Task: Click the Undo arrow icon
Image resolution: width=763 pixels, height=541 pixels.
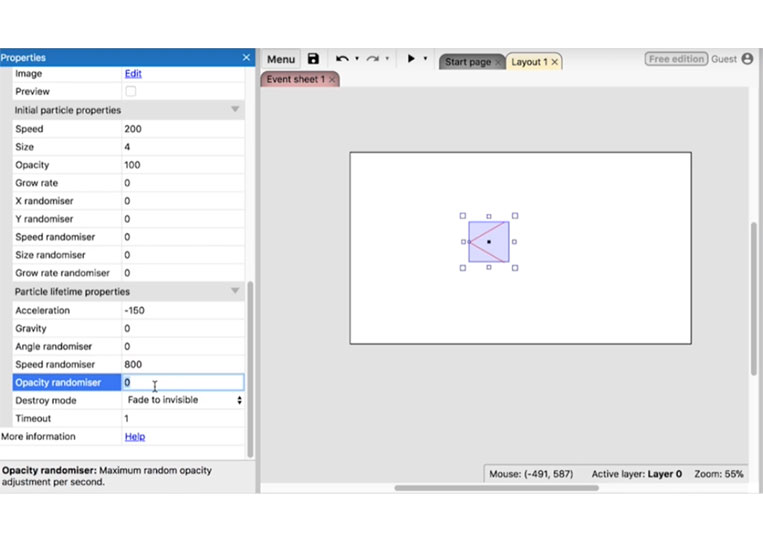Action: (342, 59)
